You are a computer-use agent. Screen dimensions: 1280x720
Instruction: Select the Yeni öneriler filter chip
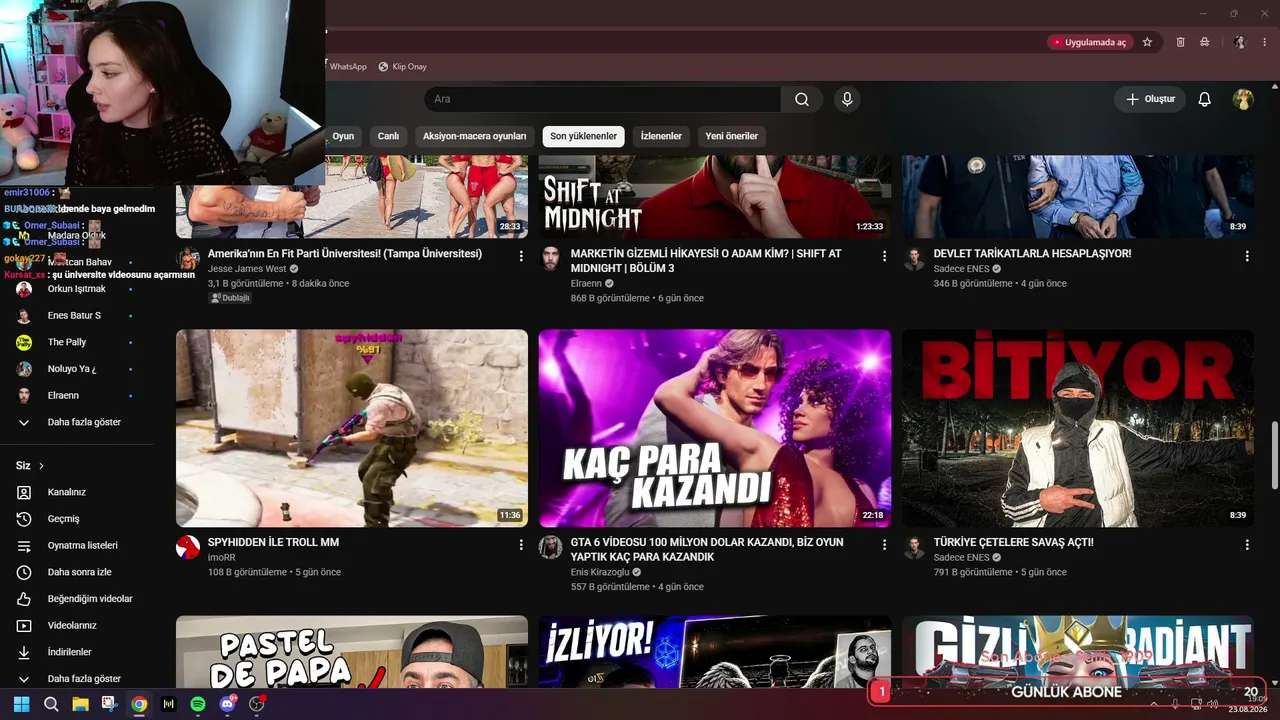point(732,136)
